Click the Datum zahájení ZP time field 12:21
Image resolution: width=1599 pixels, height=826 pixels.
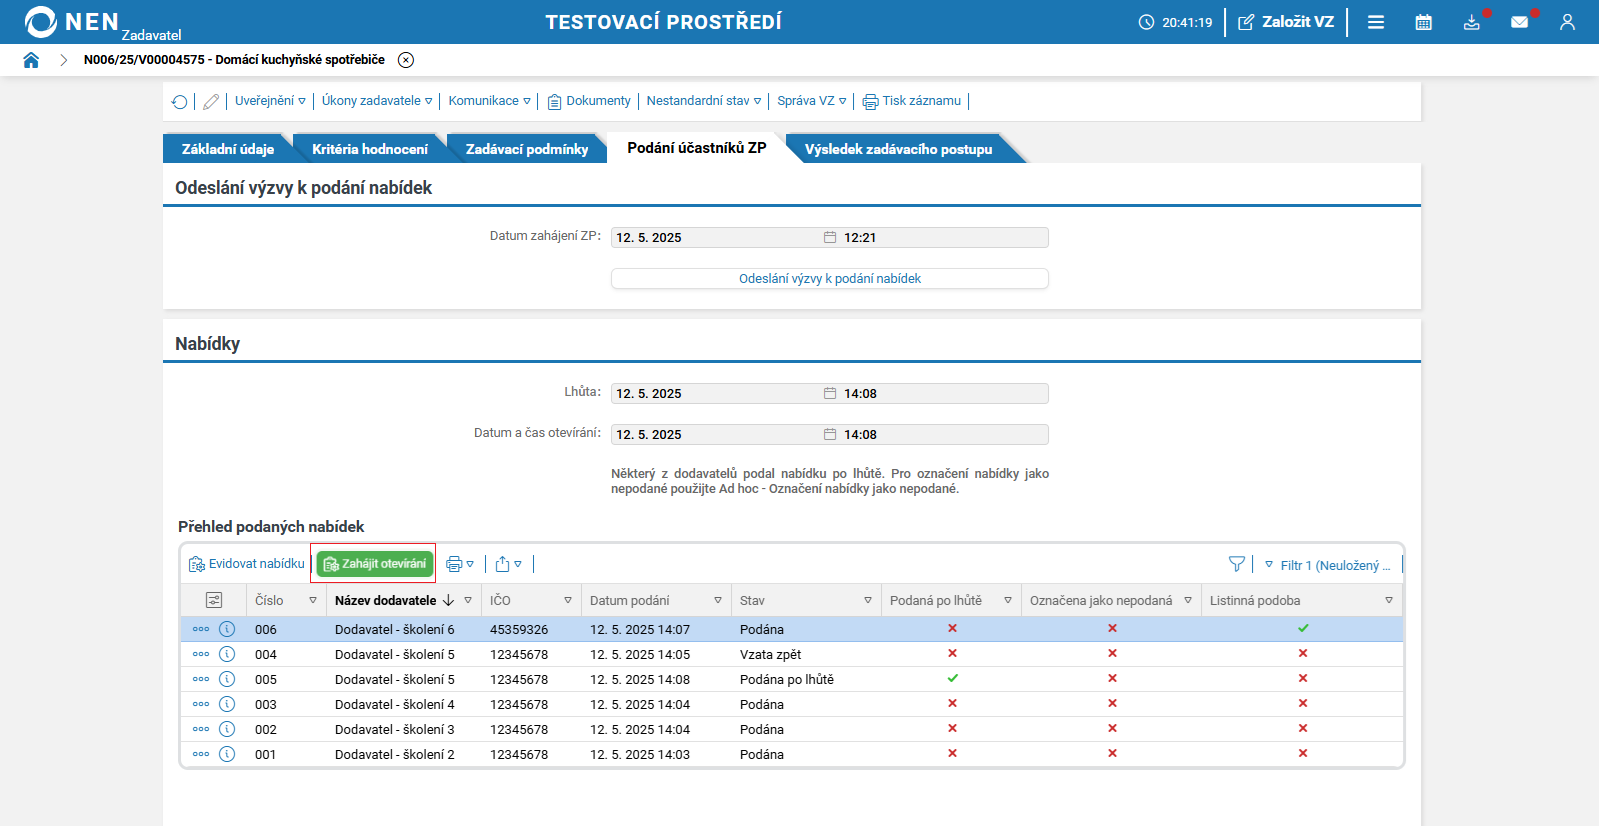[x=944, y=238]
